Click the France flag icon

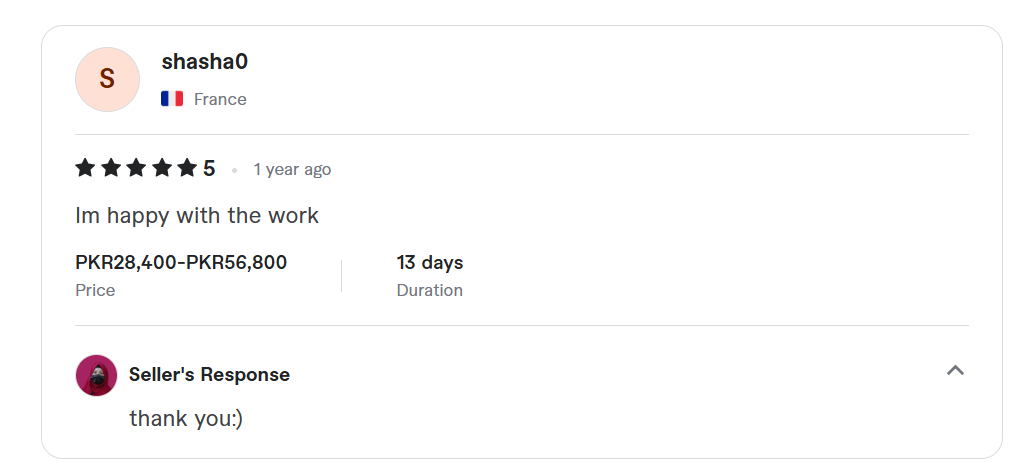point(172,99)
